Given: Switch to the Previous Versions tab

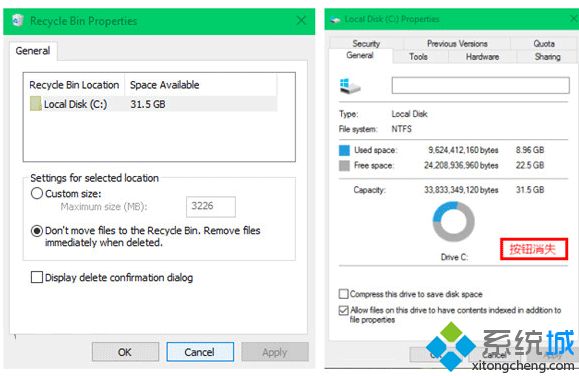Looking at the screenshot, I should point(457,44).
